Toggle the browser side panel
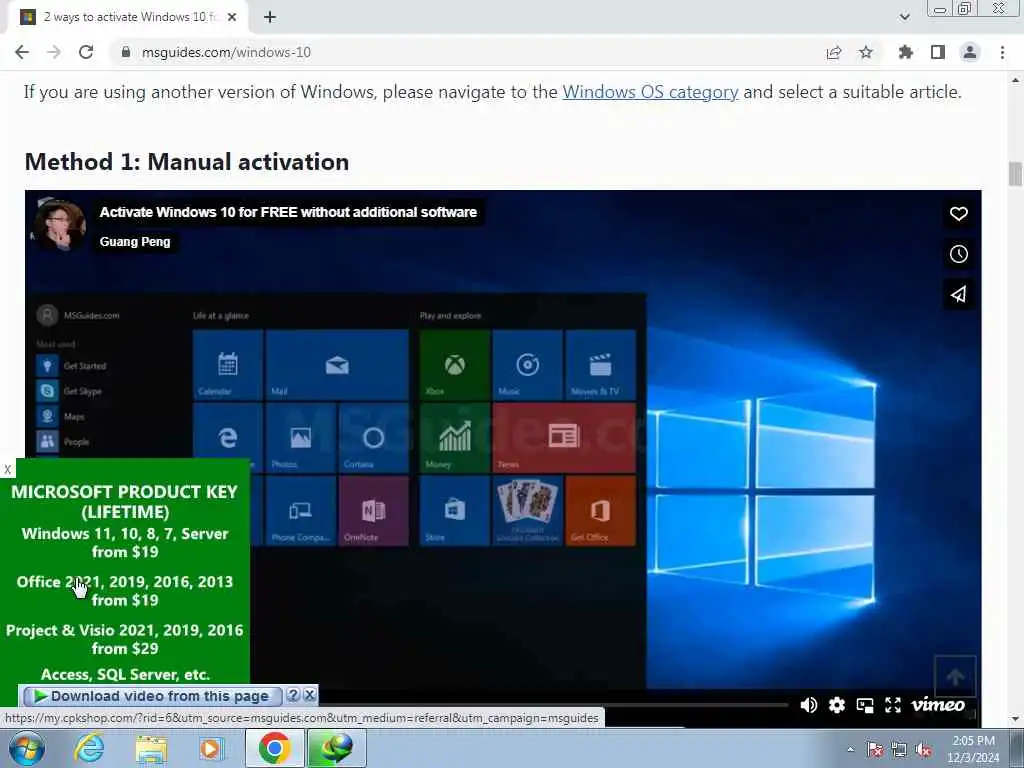Viewport: 1024px width, 768px height. [x=938, y=52]
